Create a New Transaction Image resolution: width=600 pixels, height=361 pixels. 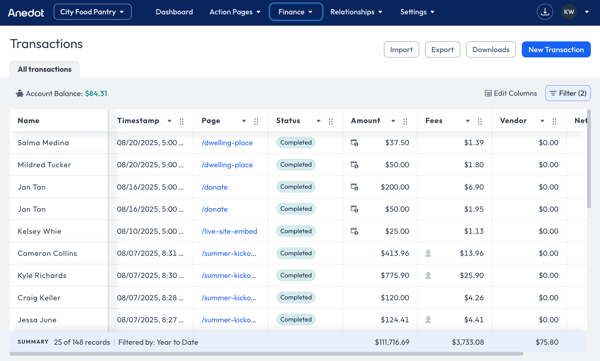coord(556,50)
